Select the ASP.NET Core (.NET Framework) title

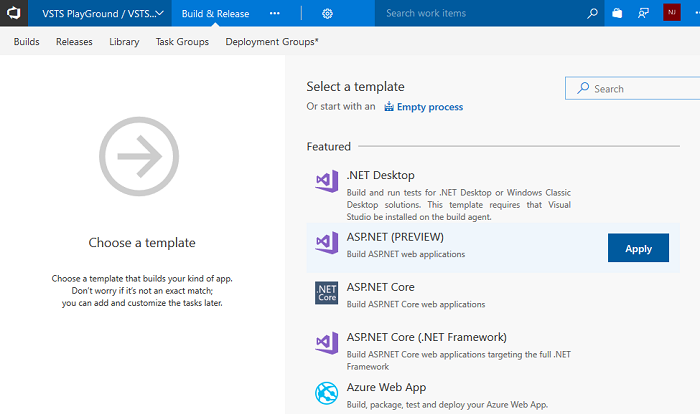tap(426, 337)
